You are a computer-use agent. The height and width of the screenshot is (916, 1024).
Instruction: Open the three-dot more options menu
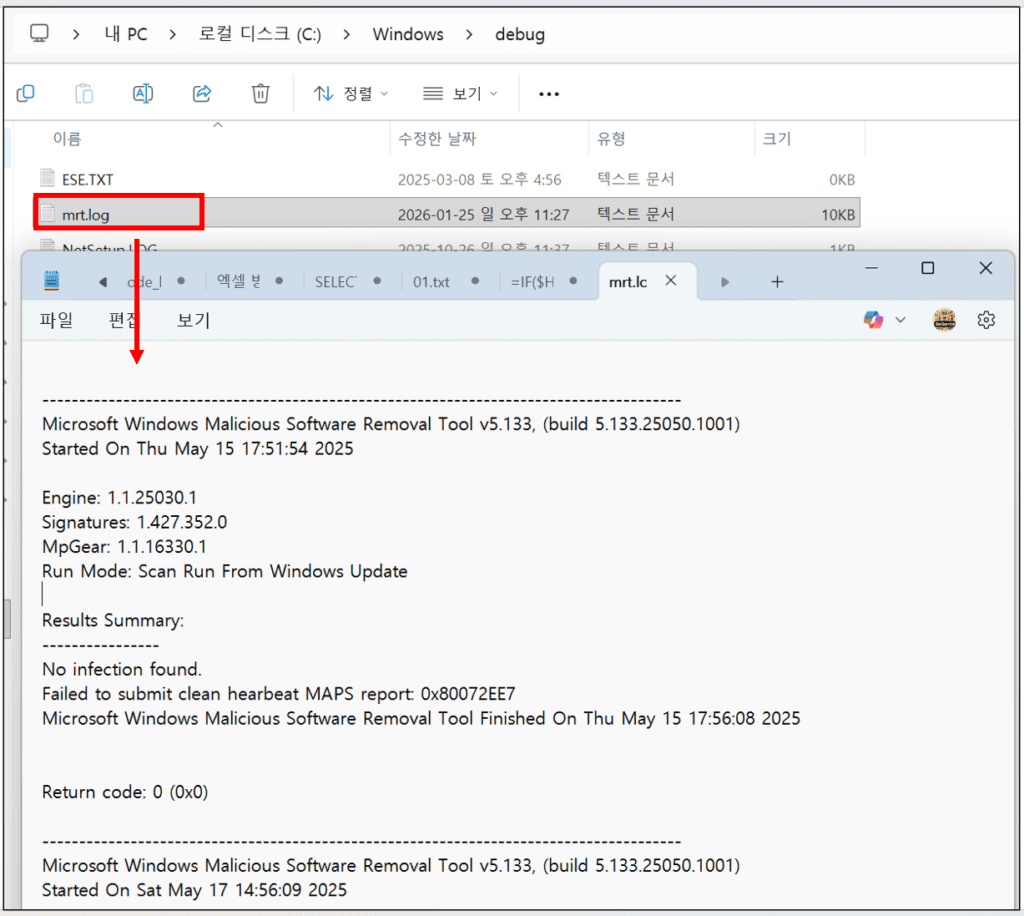(x=549, y=94)
